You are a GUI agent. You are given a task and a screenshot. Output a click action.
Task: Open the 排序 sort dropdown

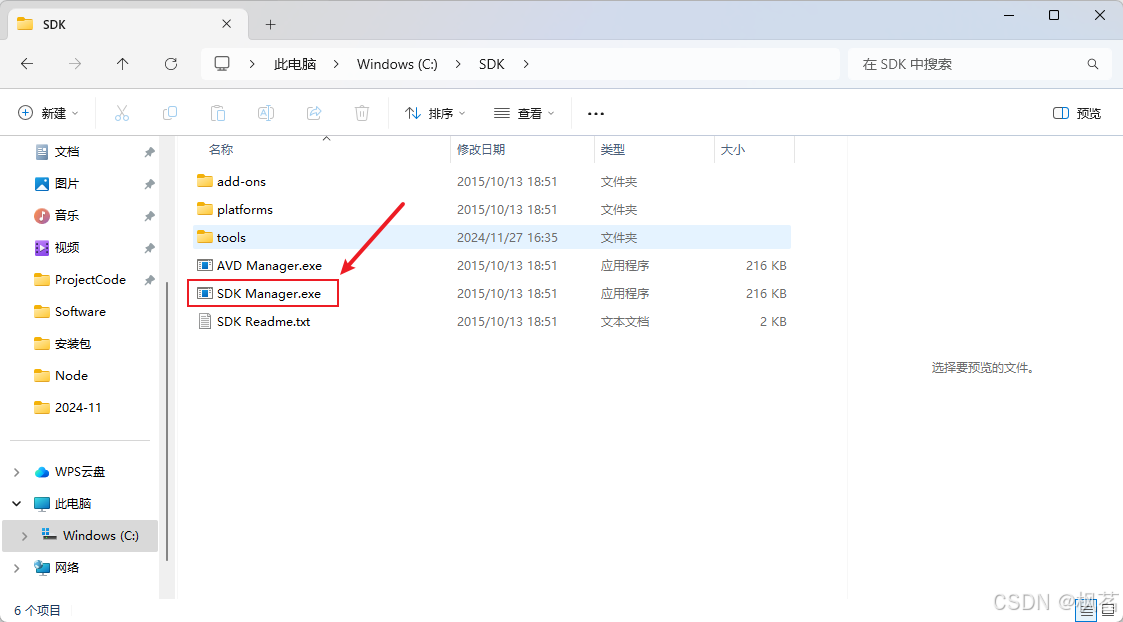tap(435, 113)
